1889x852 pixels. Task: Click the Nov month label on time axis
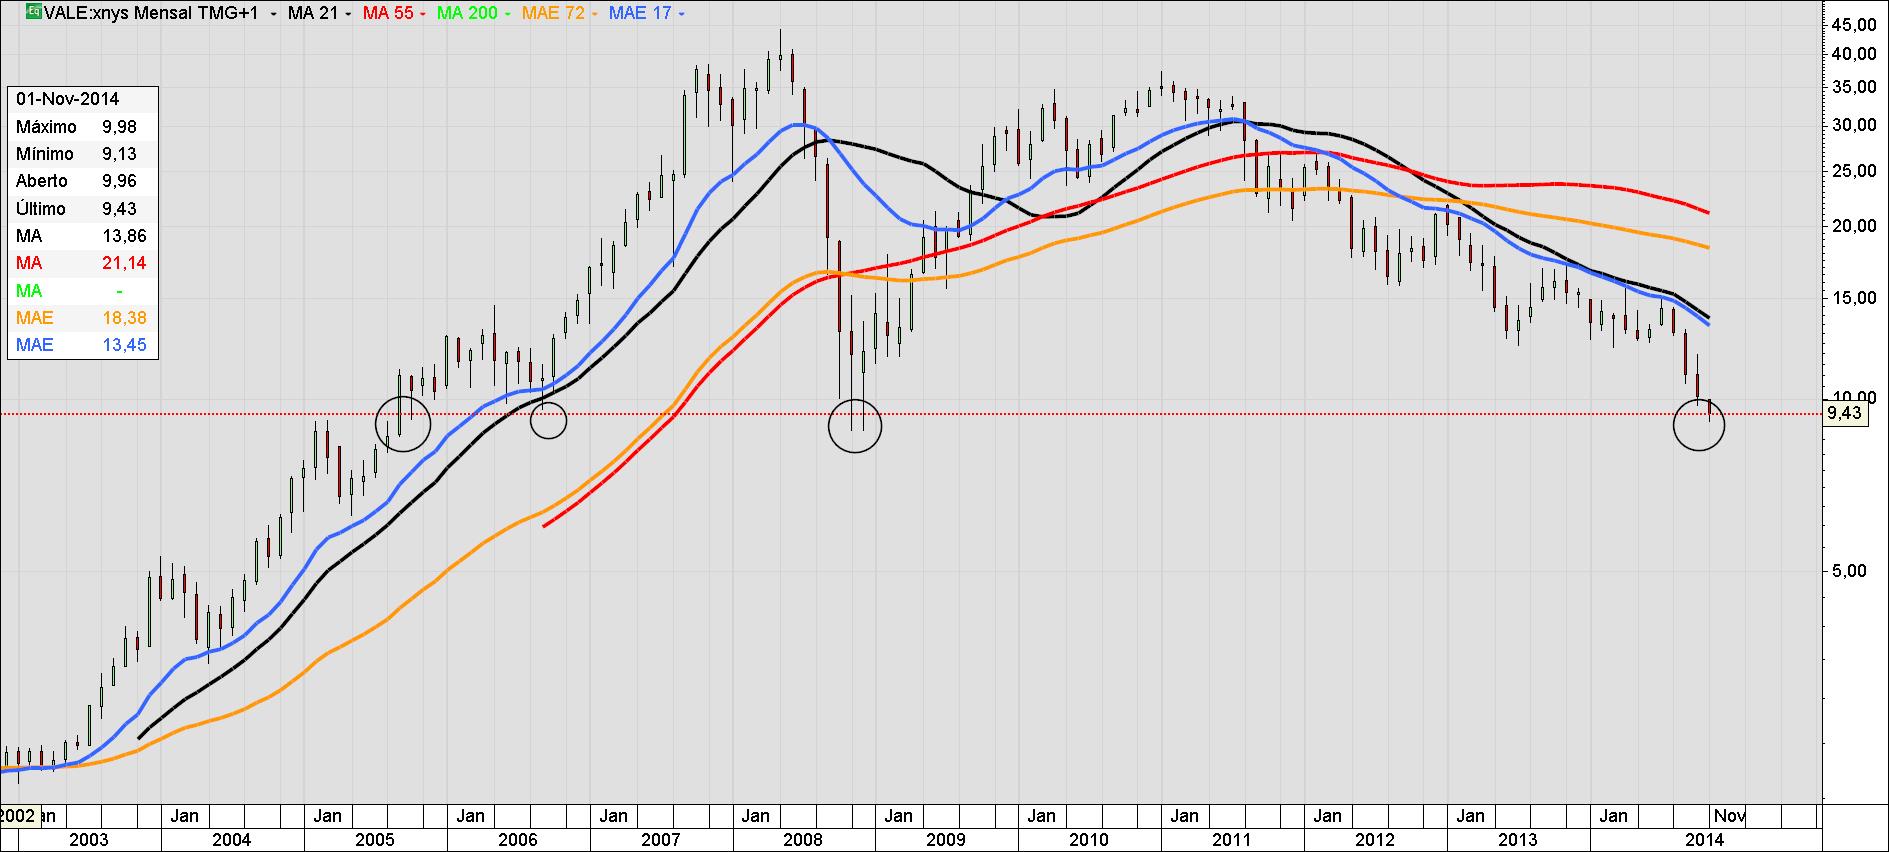click(1731, 816)
